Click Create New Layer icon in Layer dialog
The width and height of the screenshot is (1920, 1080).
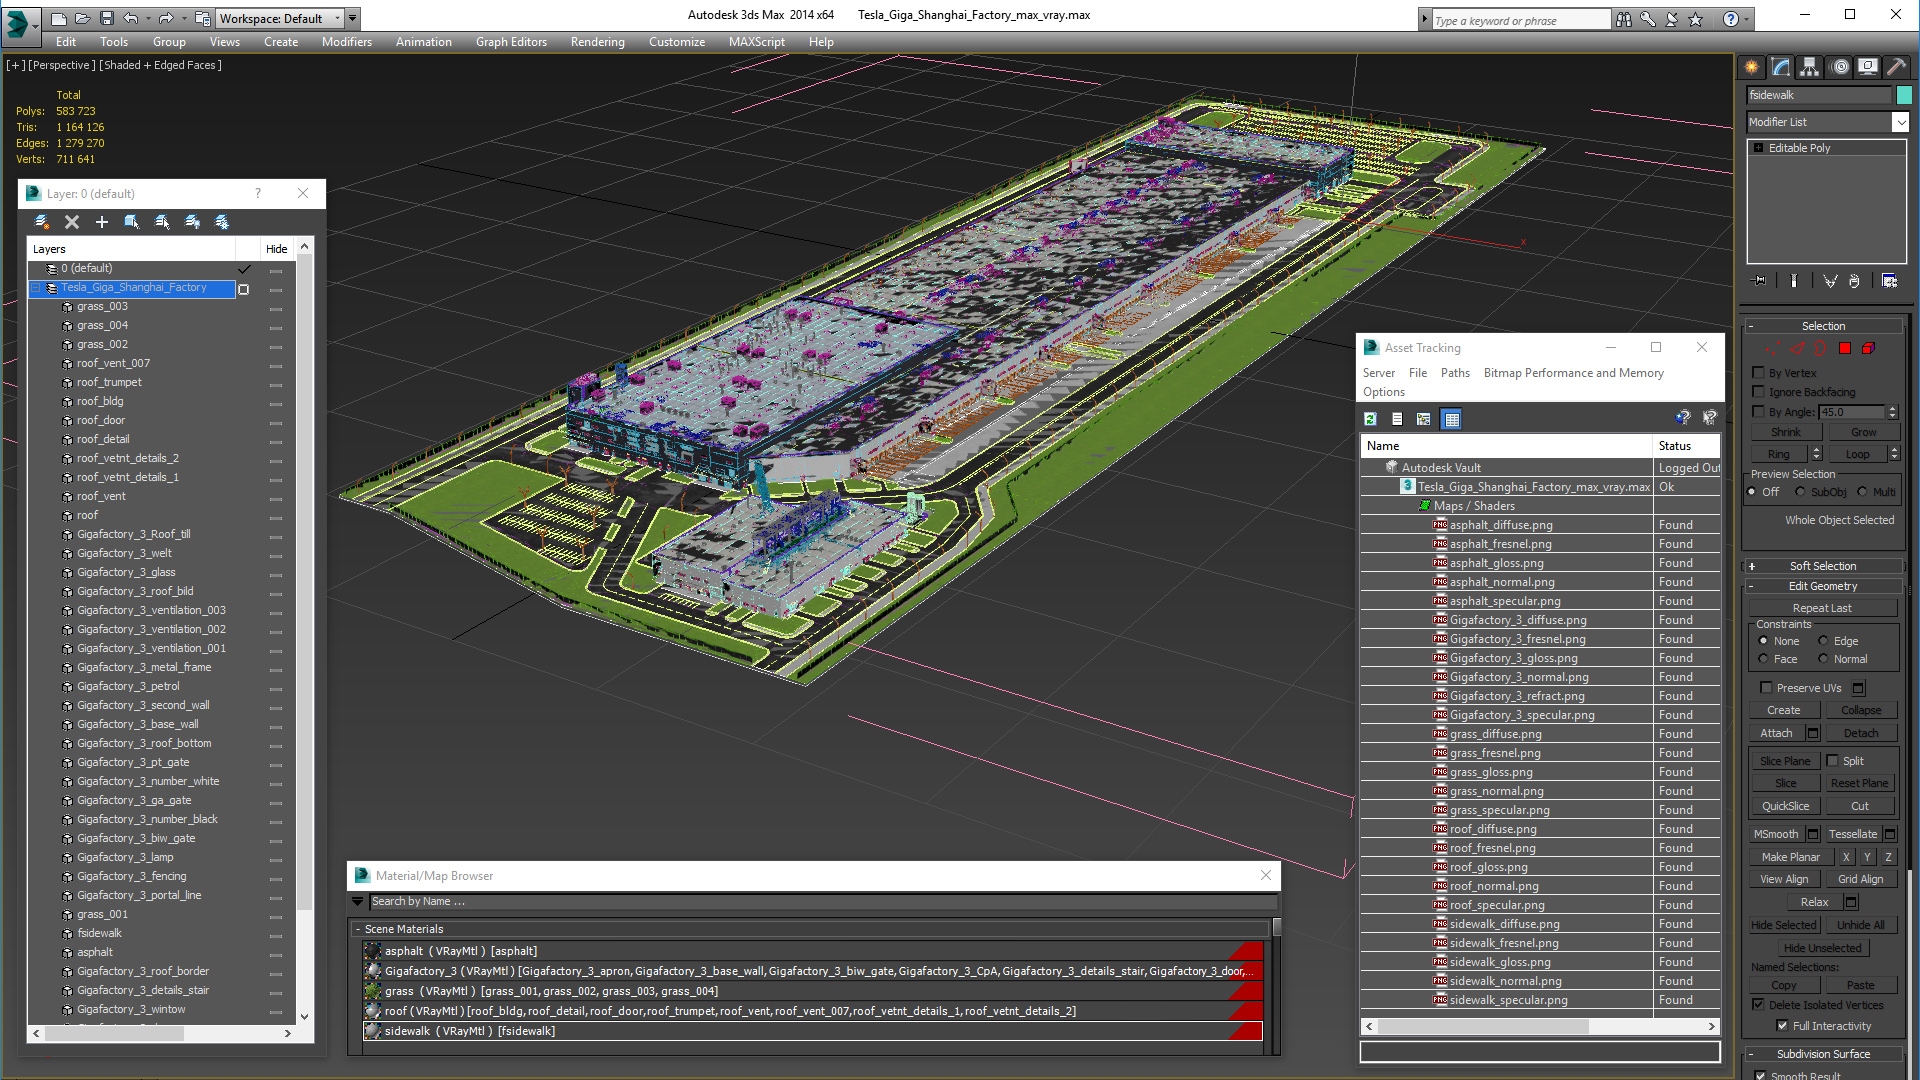tap(42, 222)
